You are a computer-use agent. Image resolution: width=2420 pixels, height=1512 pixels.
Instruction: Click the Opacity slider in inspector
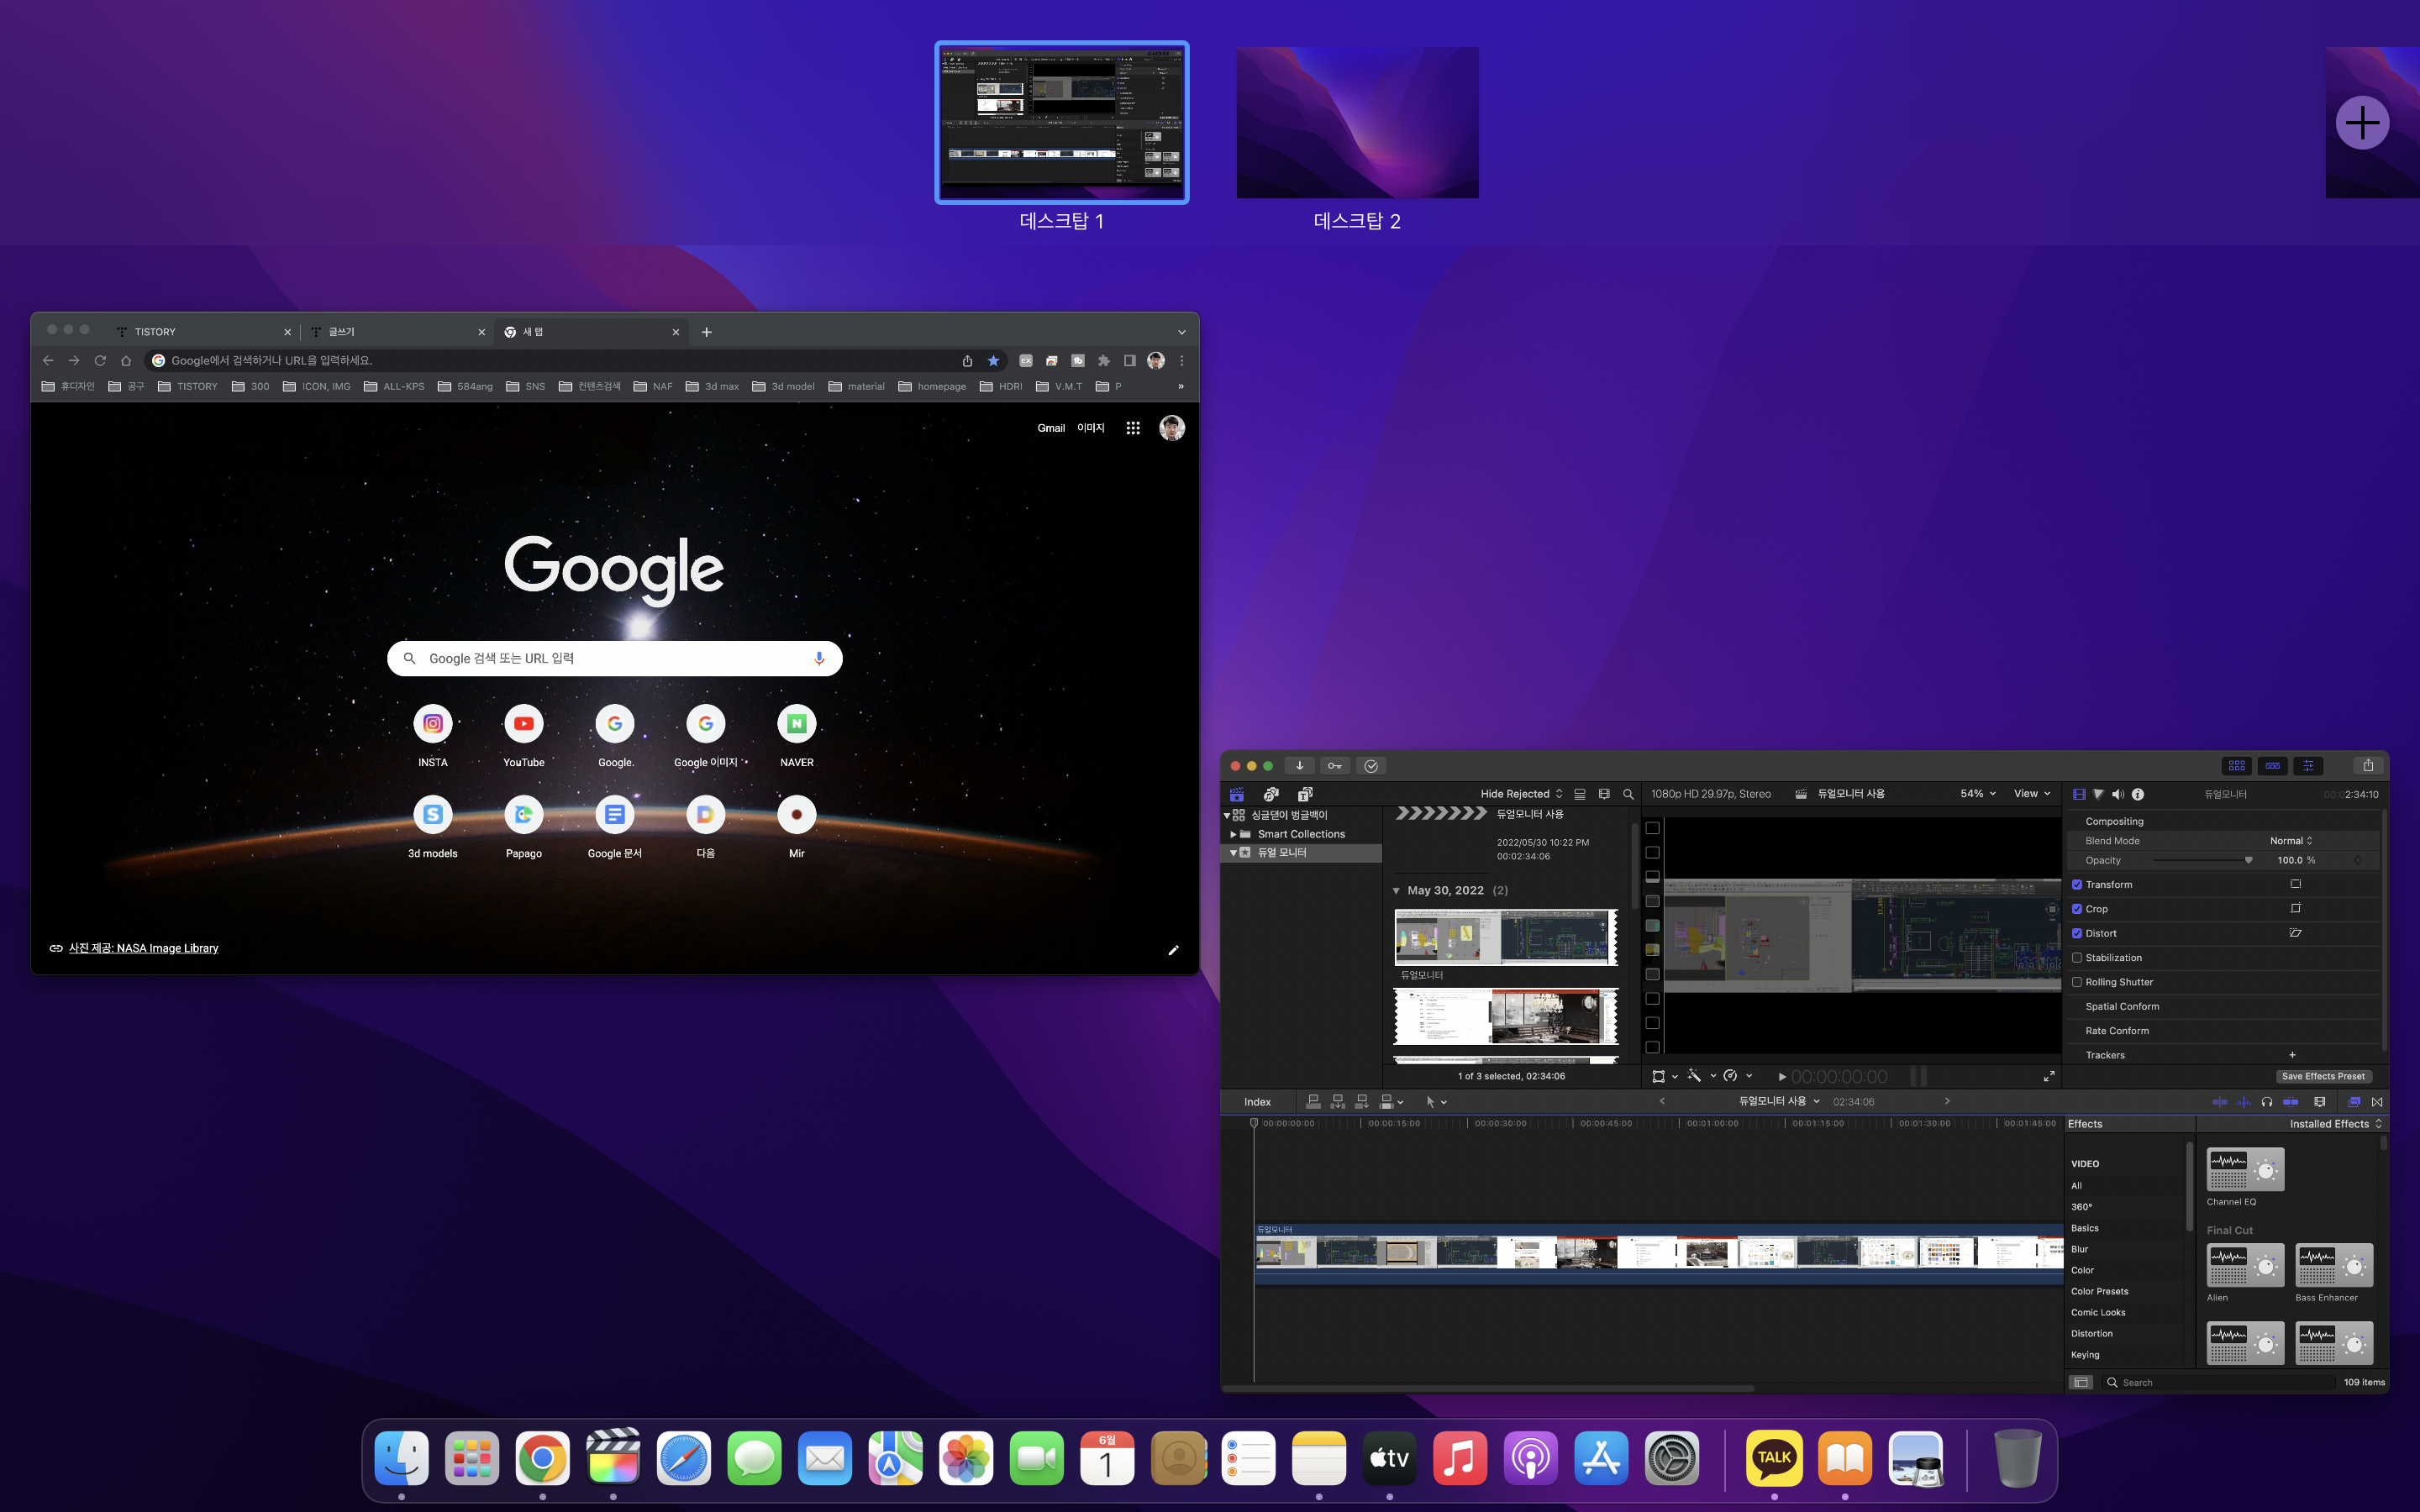point(2202,860)
